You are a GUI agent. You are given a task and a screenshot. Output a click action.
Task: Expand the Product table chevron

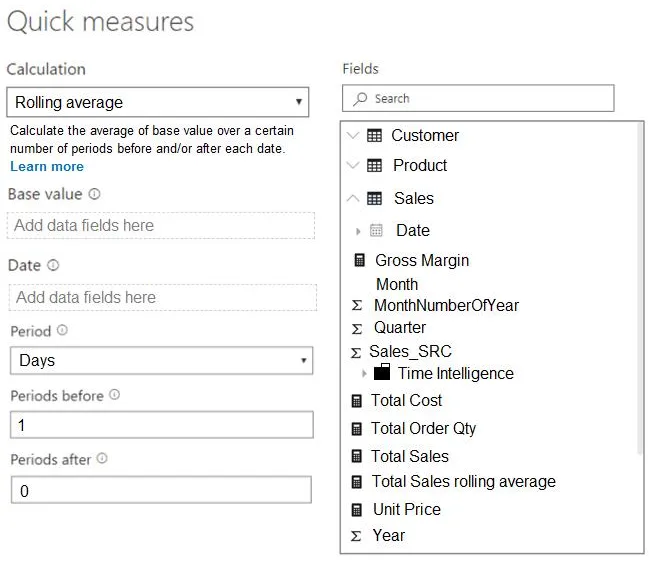pos(351,165)
